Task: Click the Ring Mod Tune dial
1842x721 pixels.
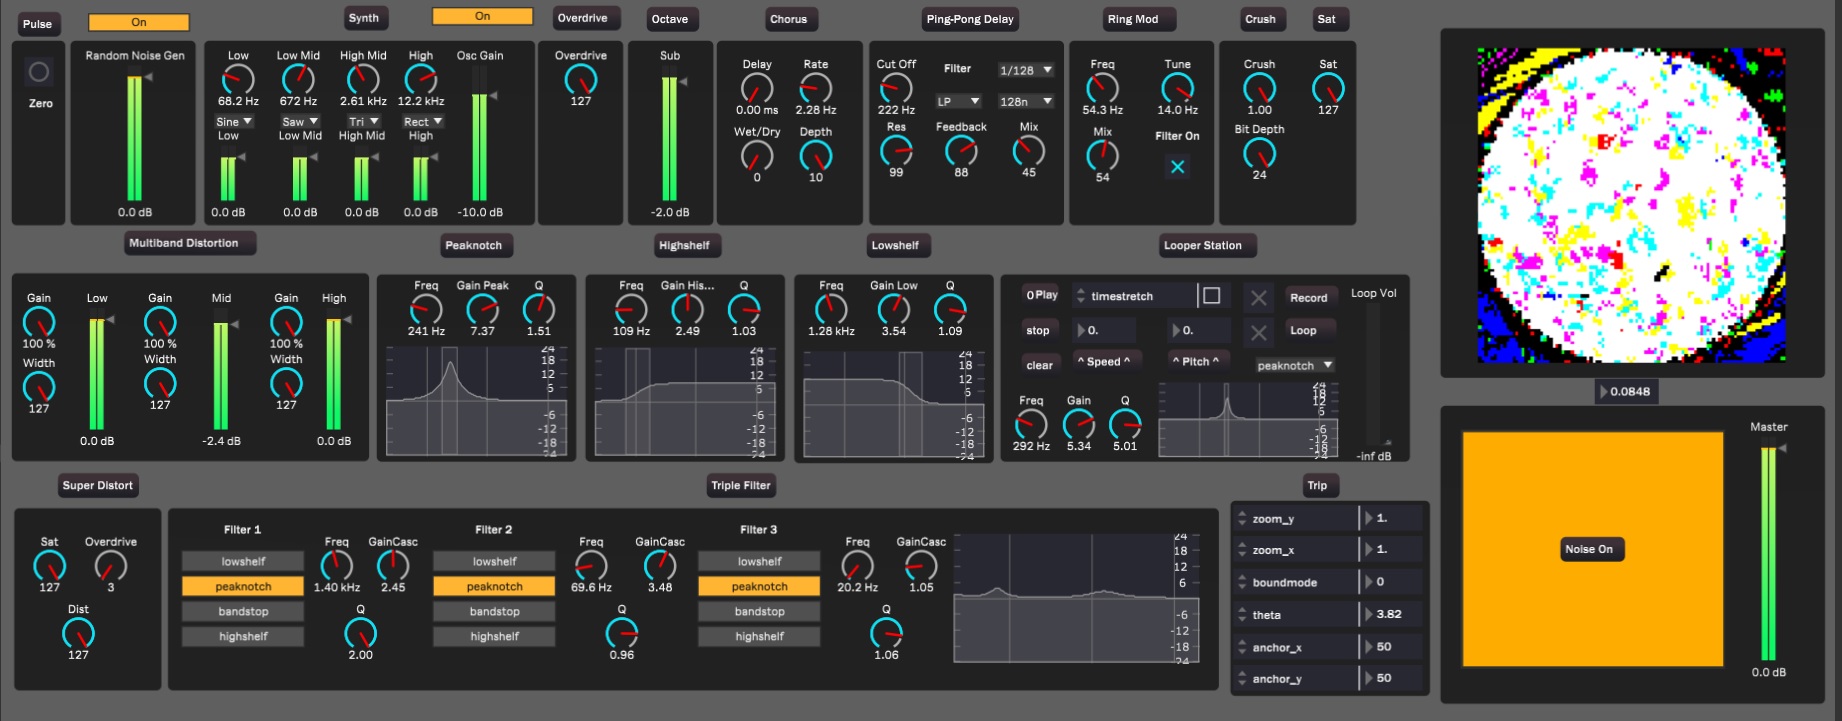Action: (1177, 88)
